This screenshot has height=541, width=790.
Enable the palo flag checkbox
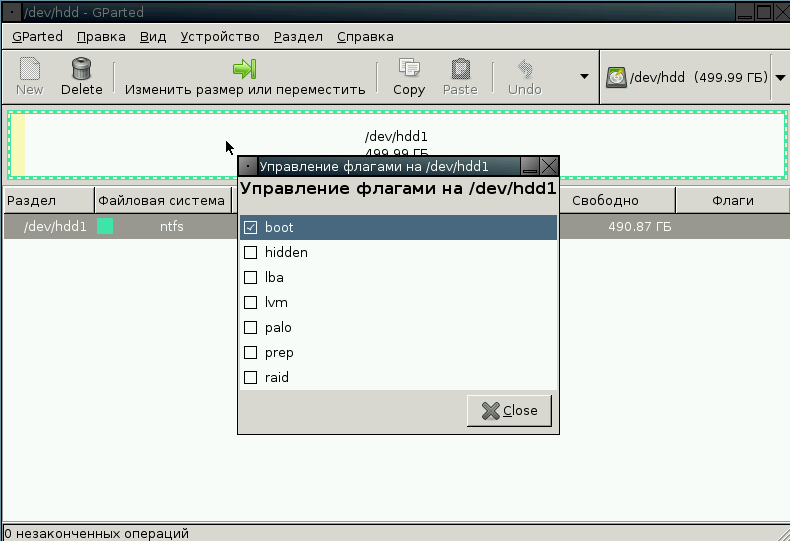coord(250,327)
